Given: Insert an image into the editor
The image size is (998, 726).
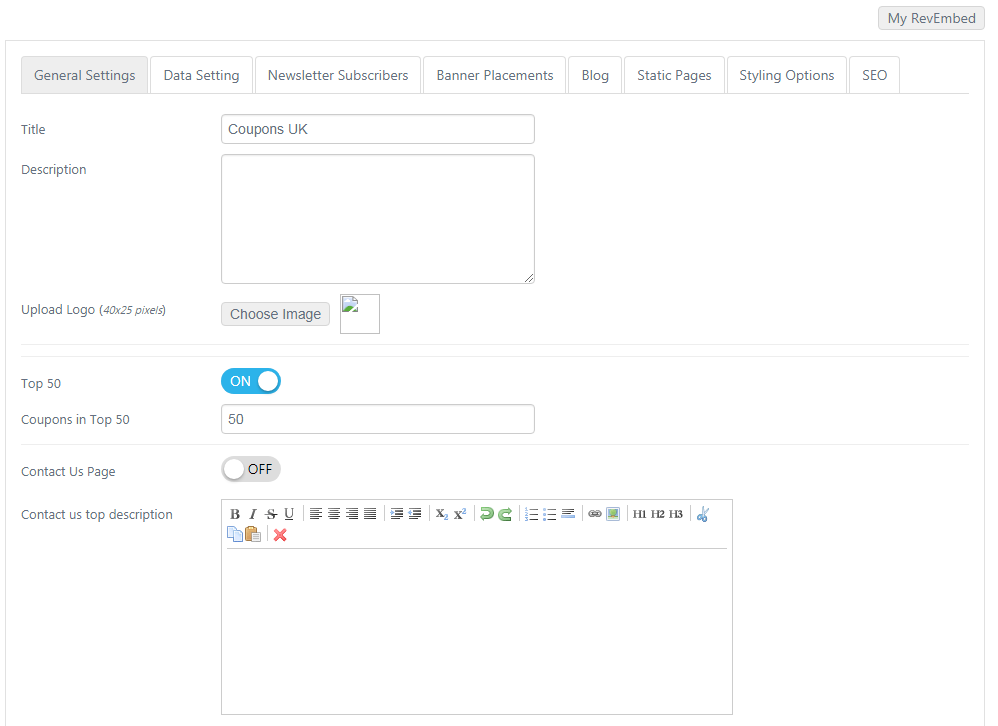Looking at the screenshot, I should point(613,514).
